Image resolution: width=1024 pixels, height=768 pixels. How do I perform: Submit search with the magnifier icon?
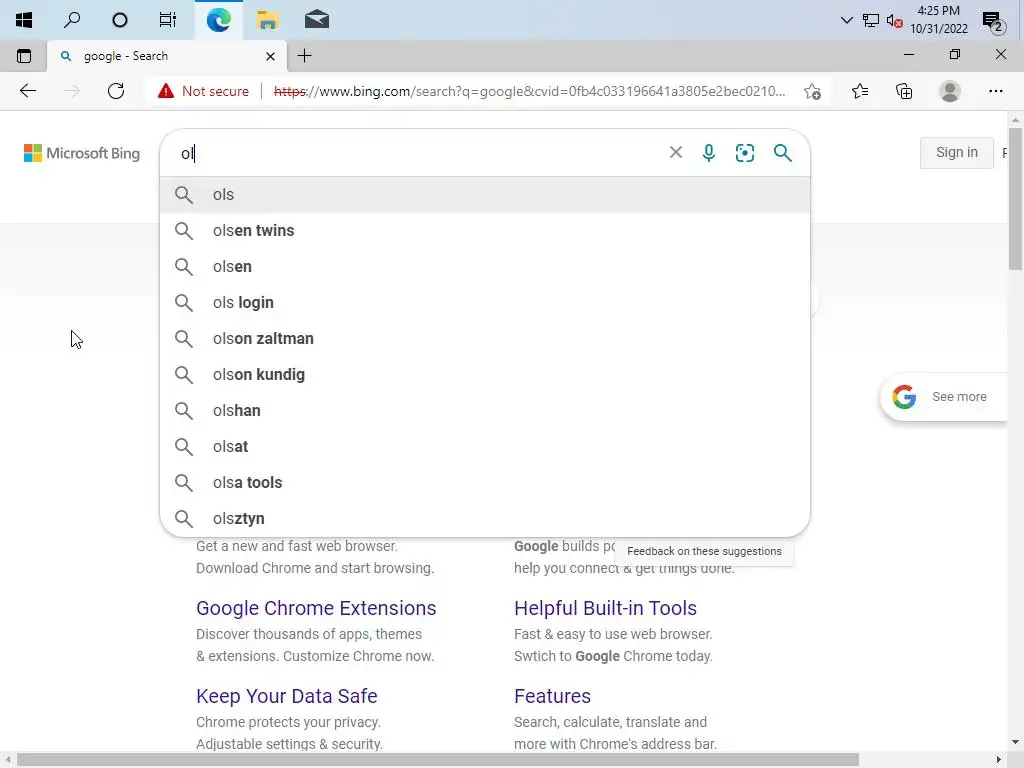click(782, 153)
